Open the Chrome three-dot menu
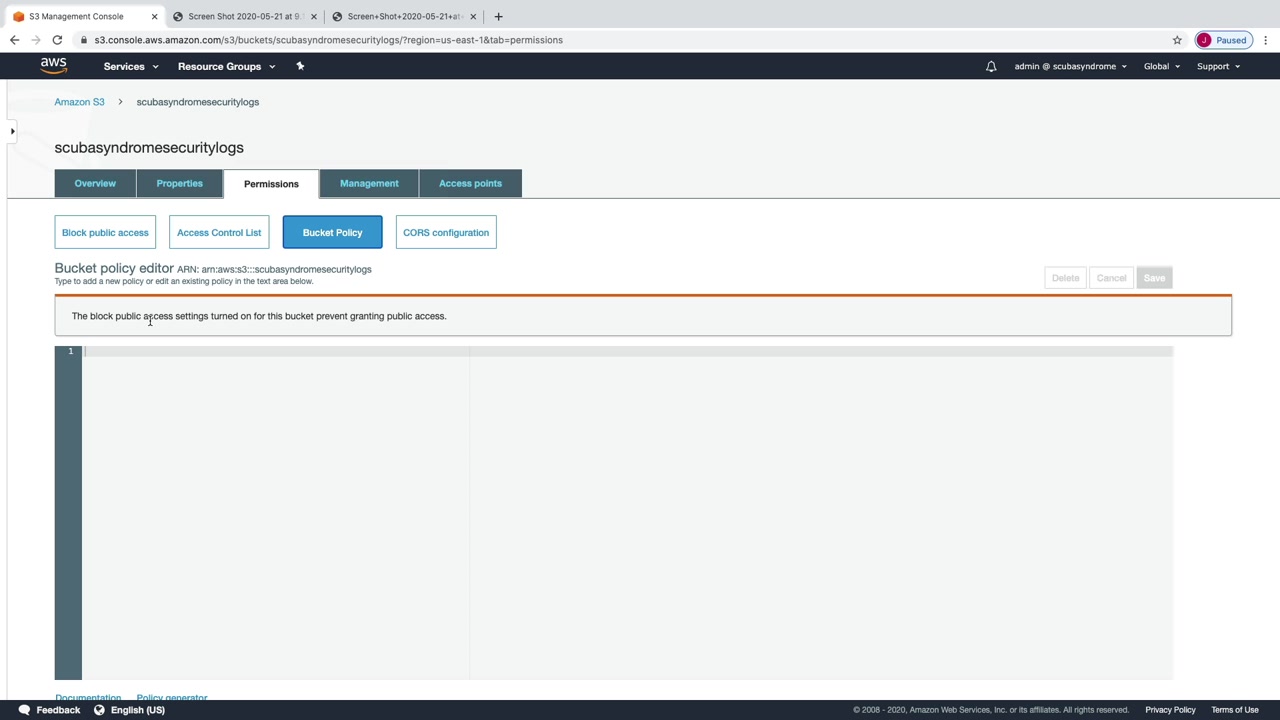The height and width of the screenshot is (720, 1280). point(1266,40)
